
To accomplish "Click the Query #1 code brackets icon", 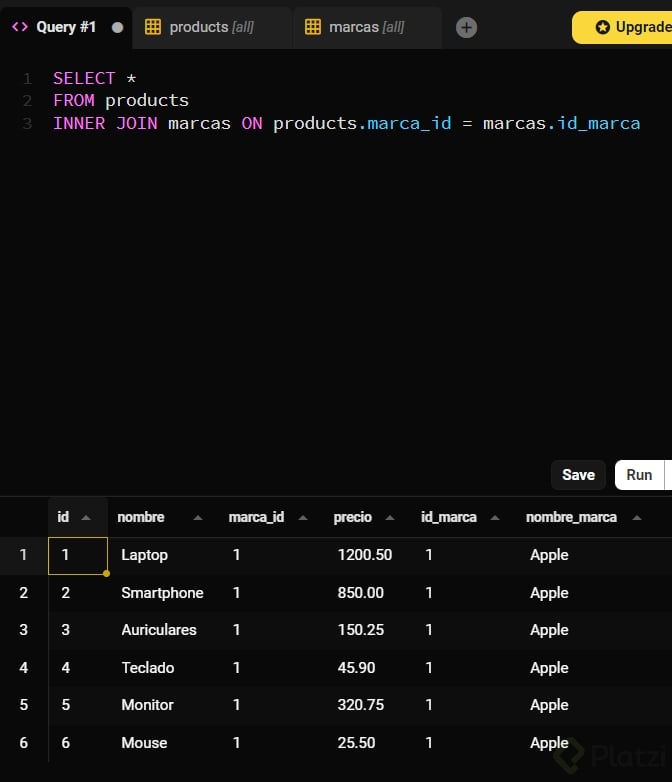I will pos(20,27).
